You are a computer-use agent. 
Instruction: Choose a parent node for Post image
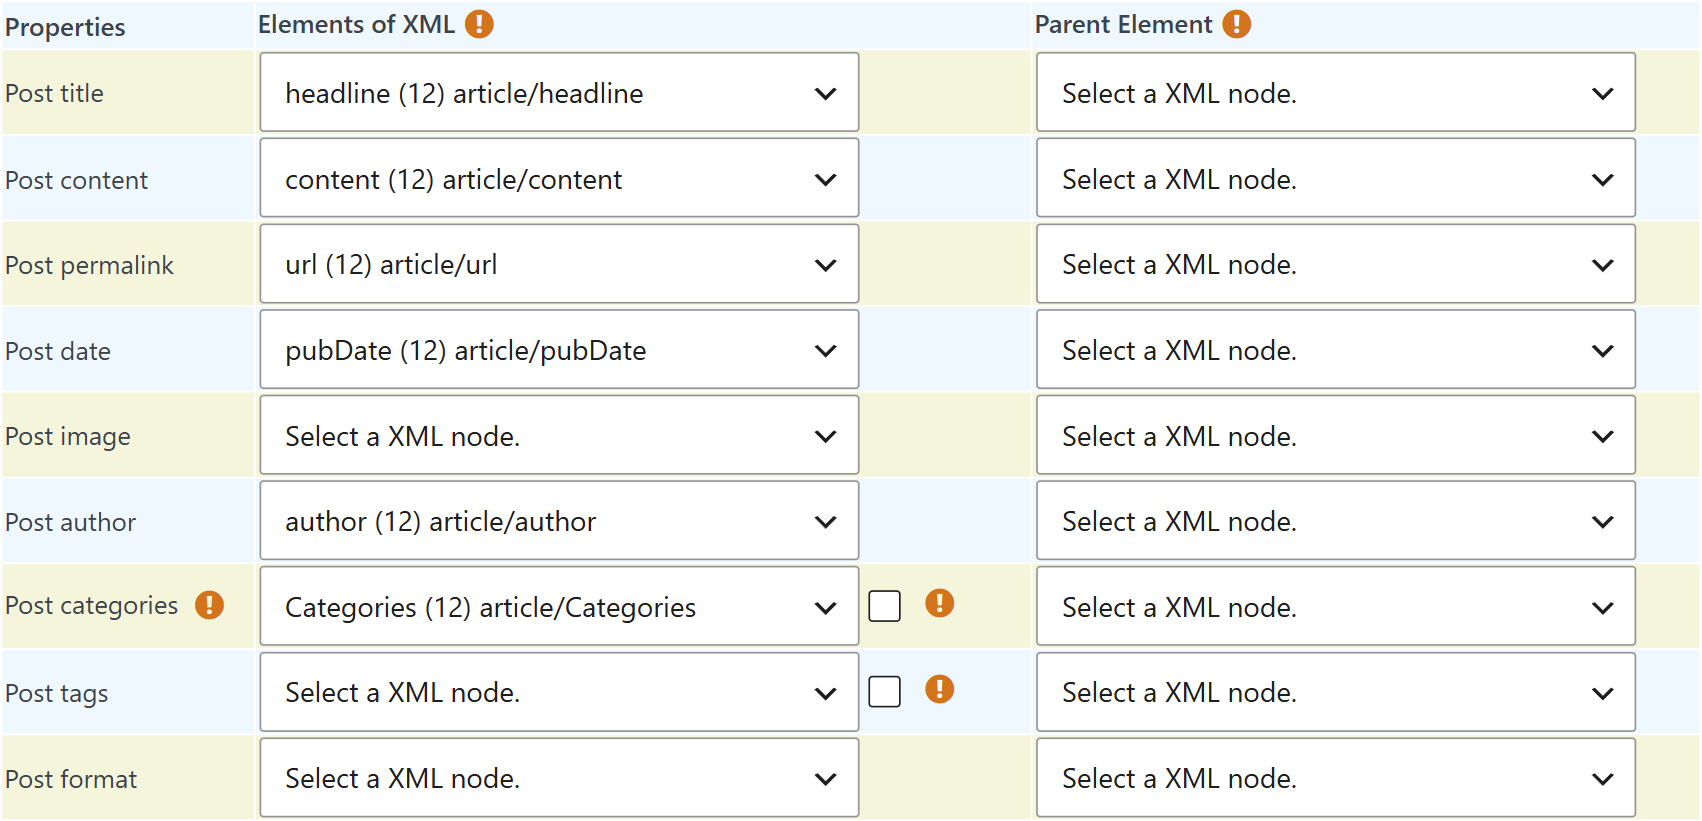tap(1336, 436)
